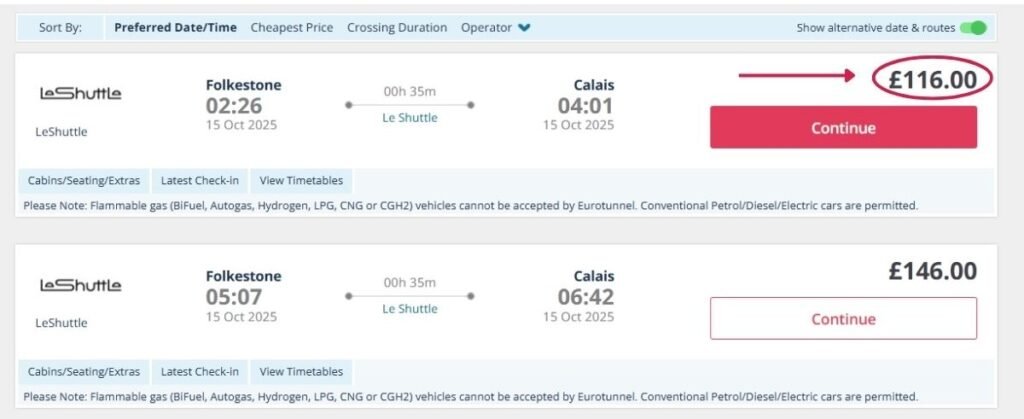
Task: Click the circled £116.00 price
Action: pos(932,80)
